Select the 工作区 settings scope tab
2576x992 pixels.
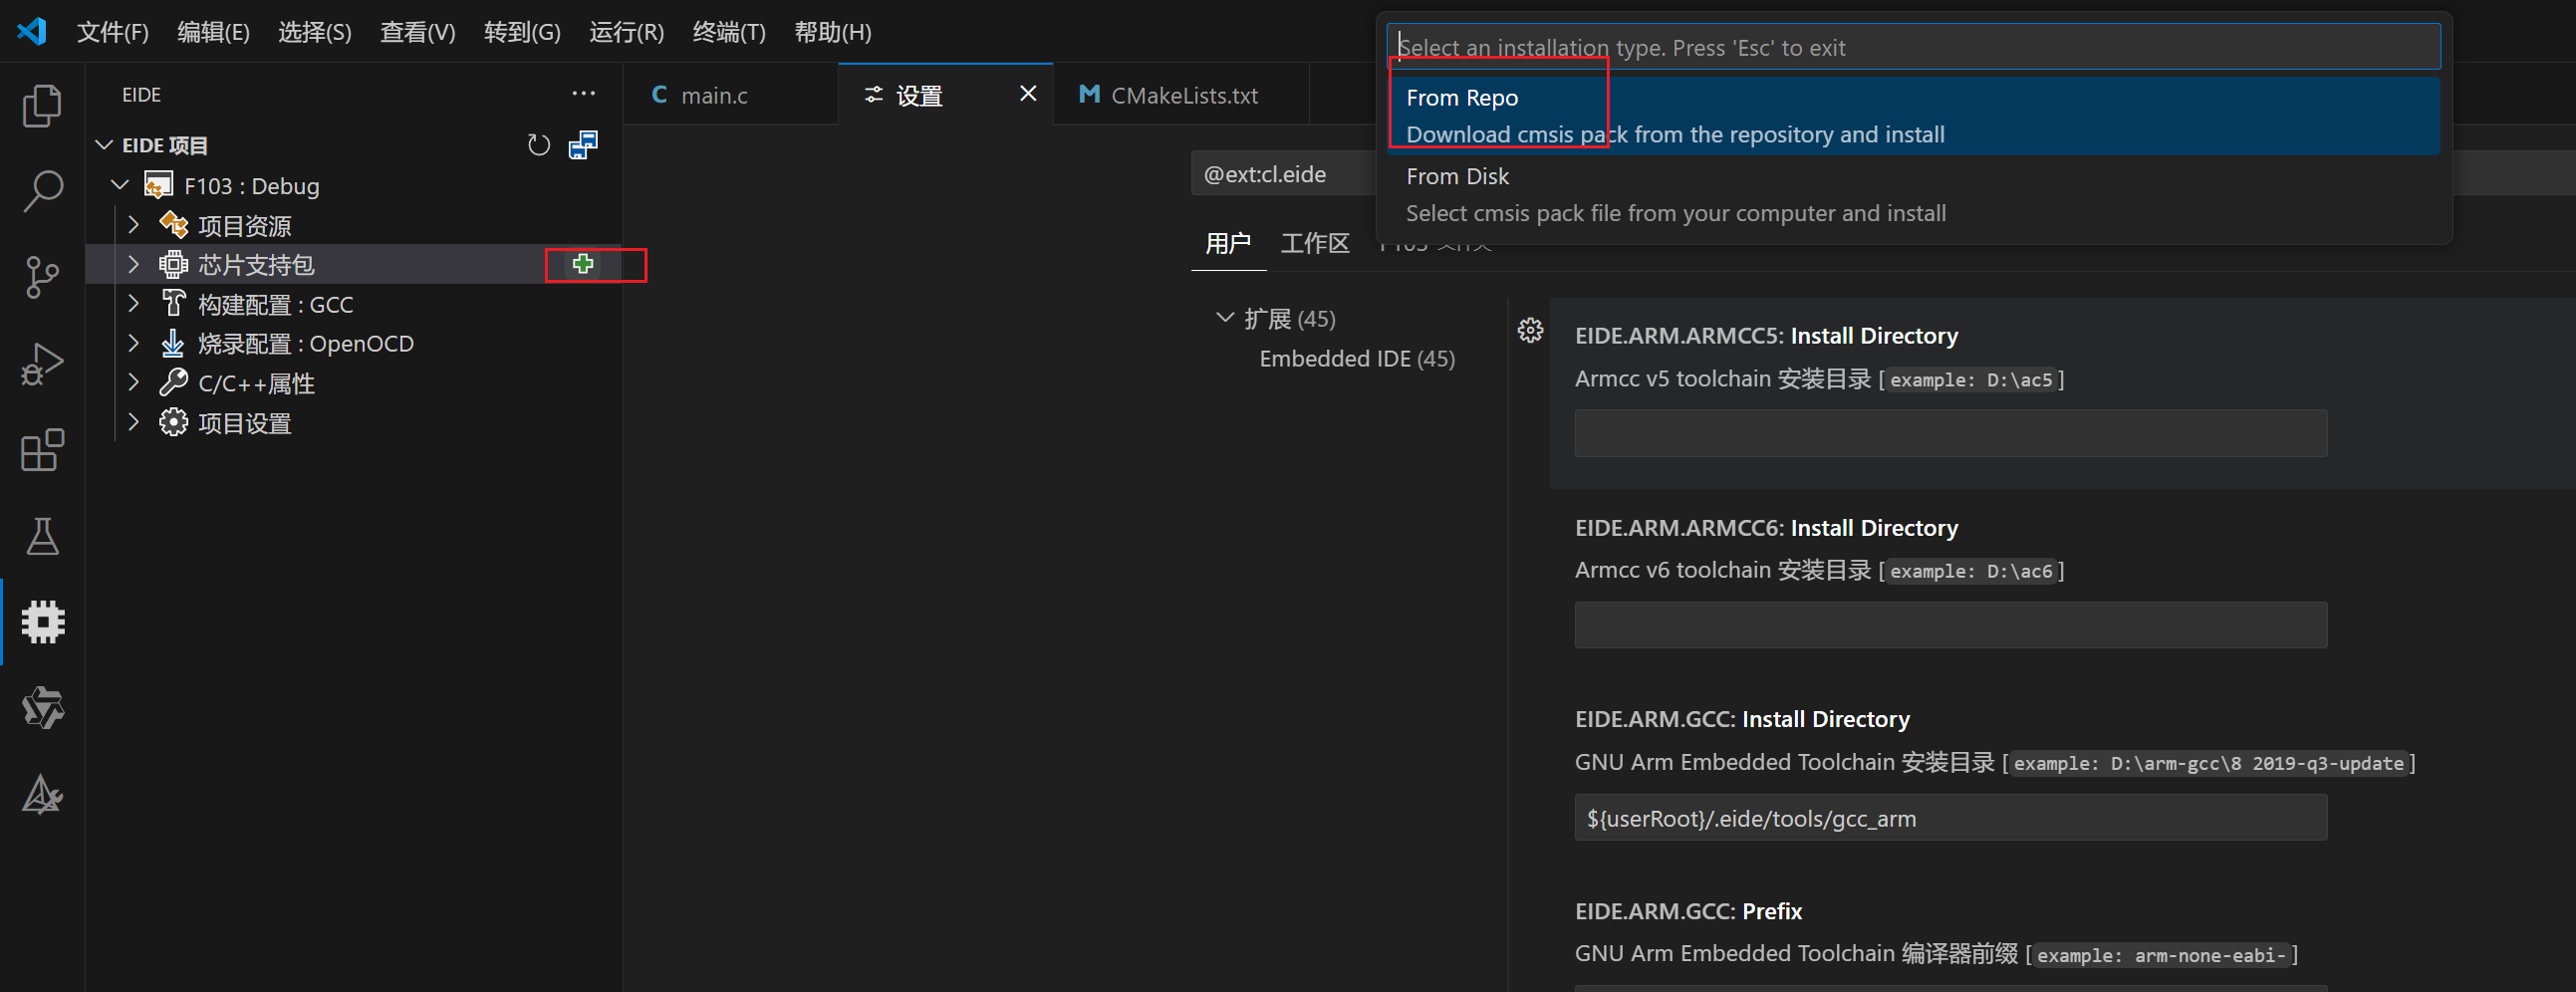pyautogui.click(x=1315, y=243)
